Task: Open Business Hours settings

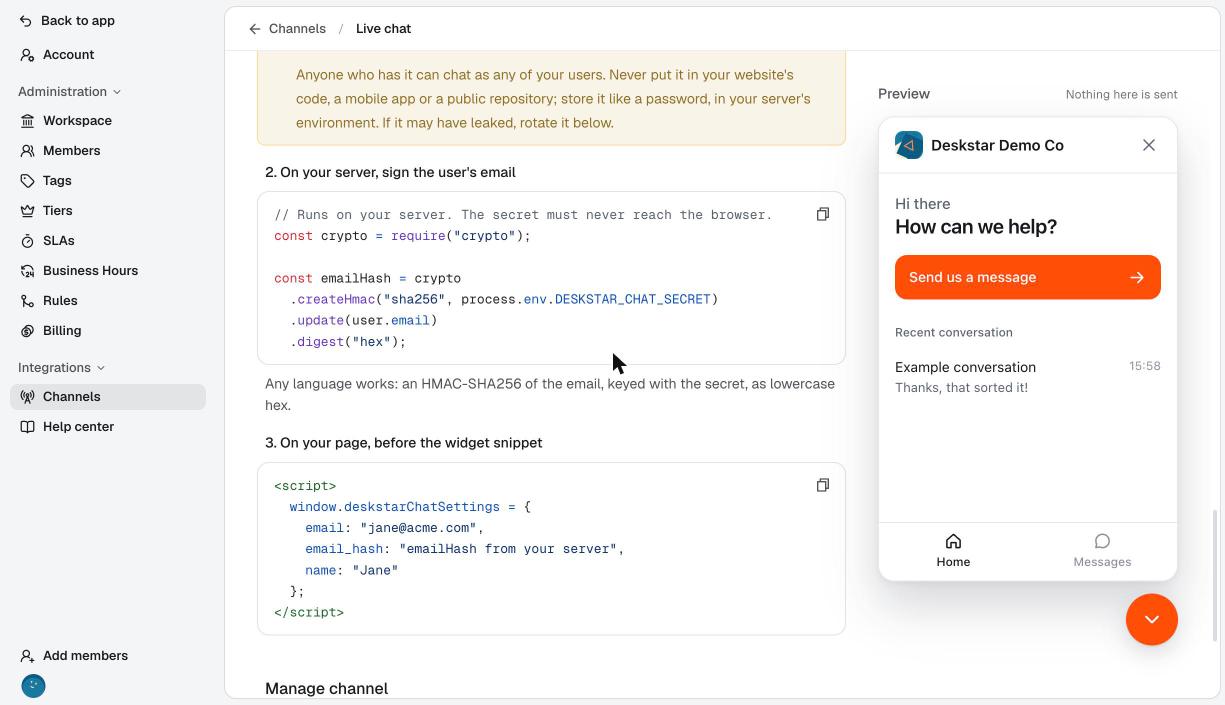Action: point(108,271)
